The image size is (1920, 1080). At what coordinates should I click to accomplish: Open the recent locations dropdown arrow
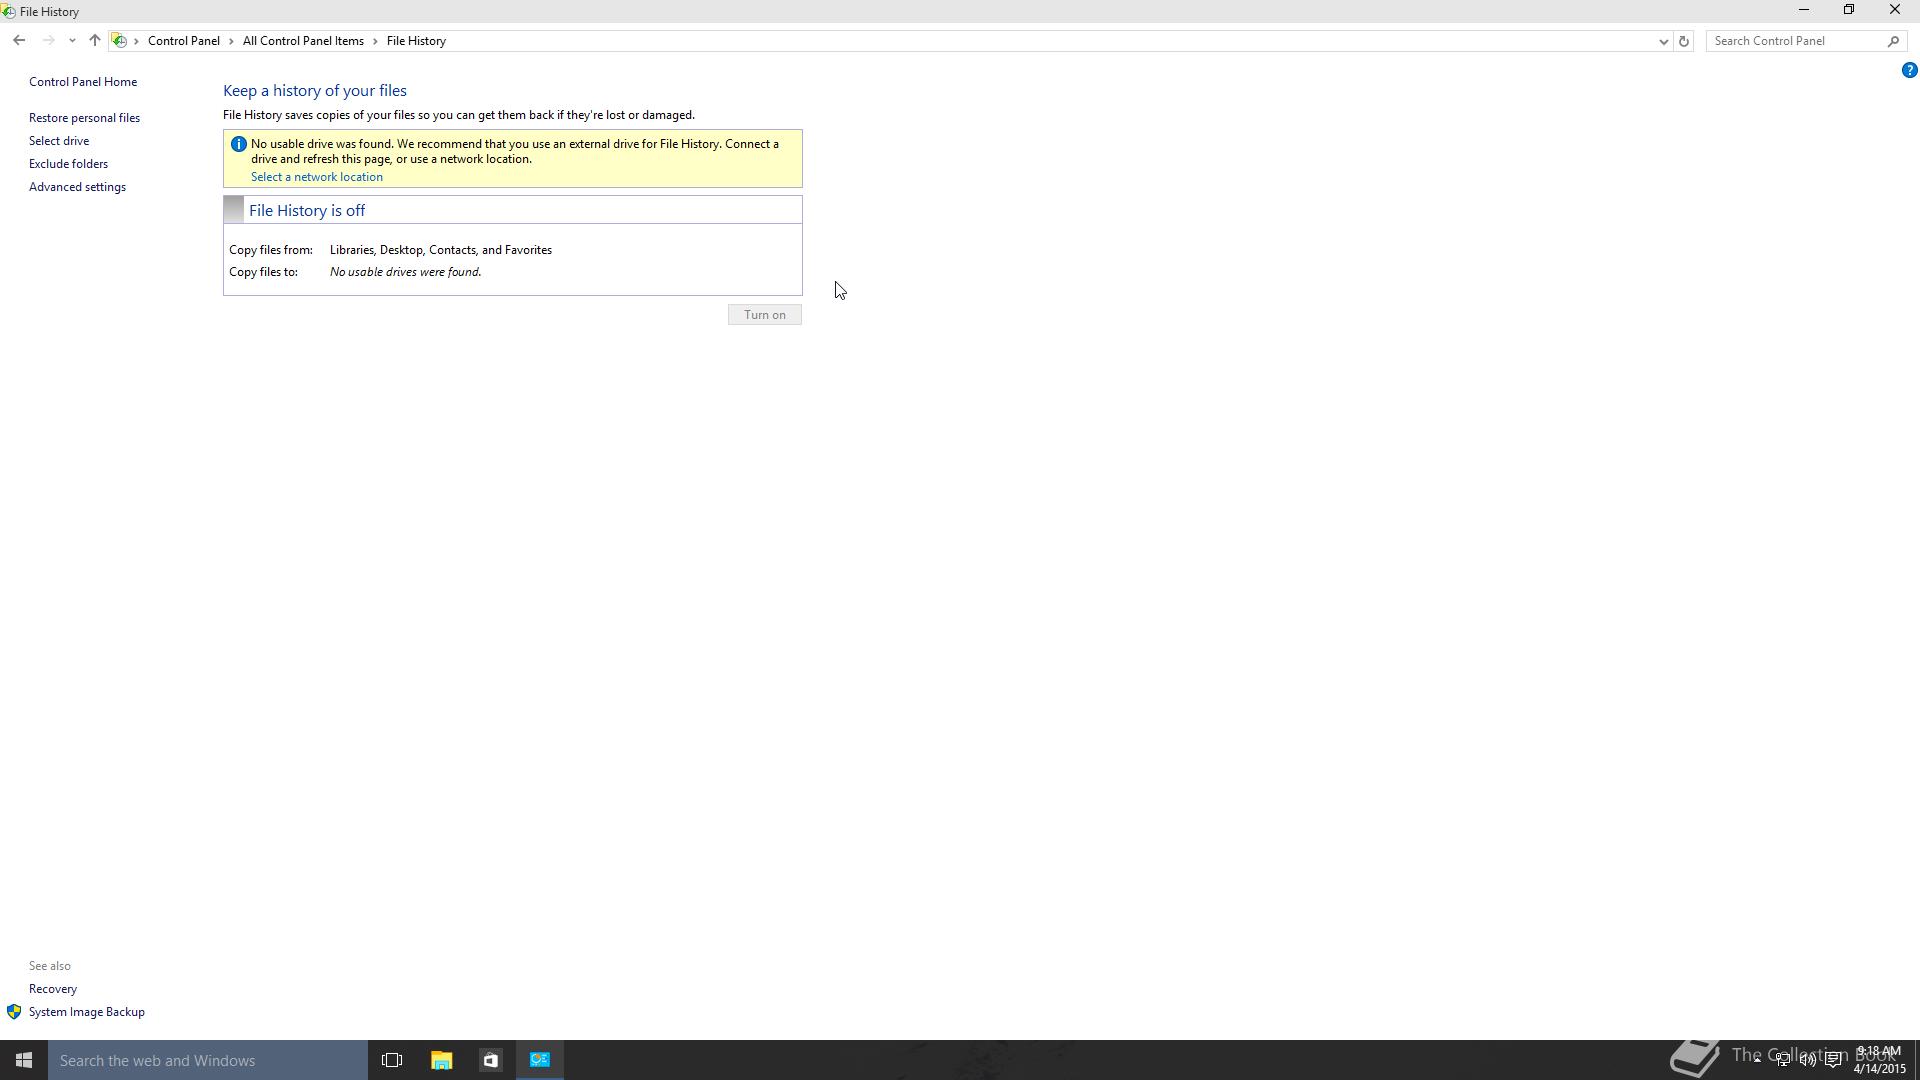coord(72,41)
